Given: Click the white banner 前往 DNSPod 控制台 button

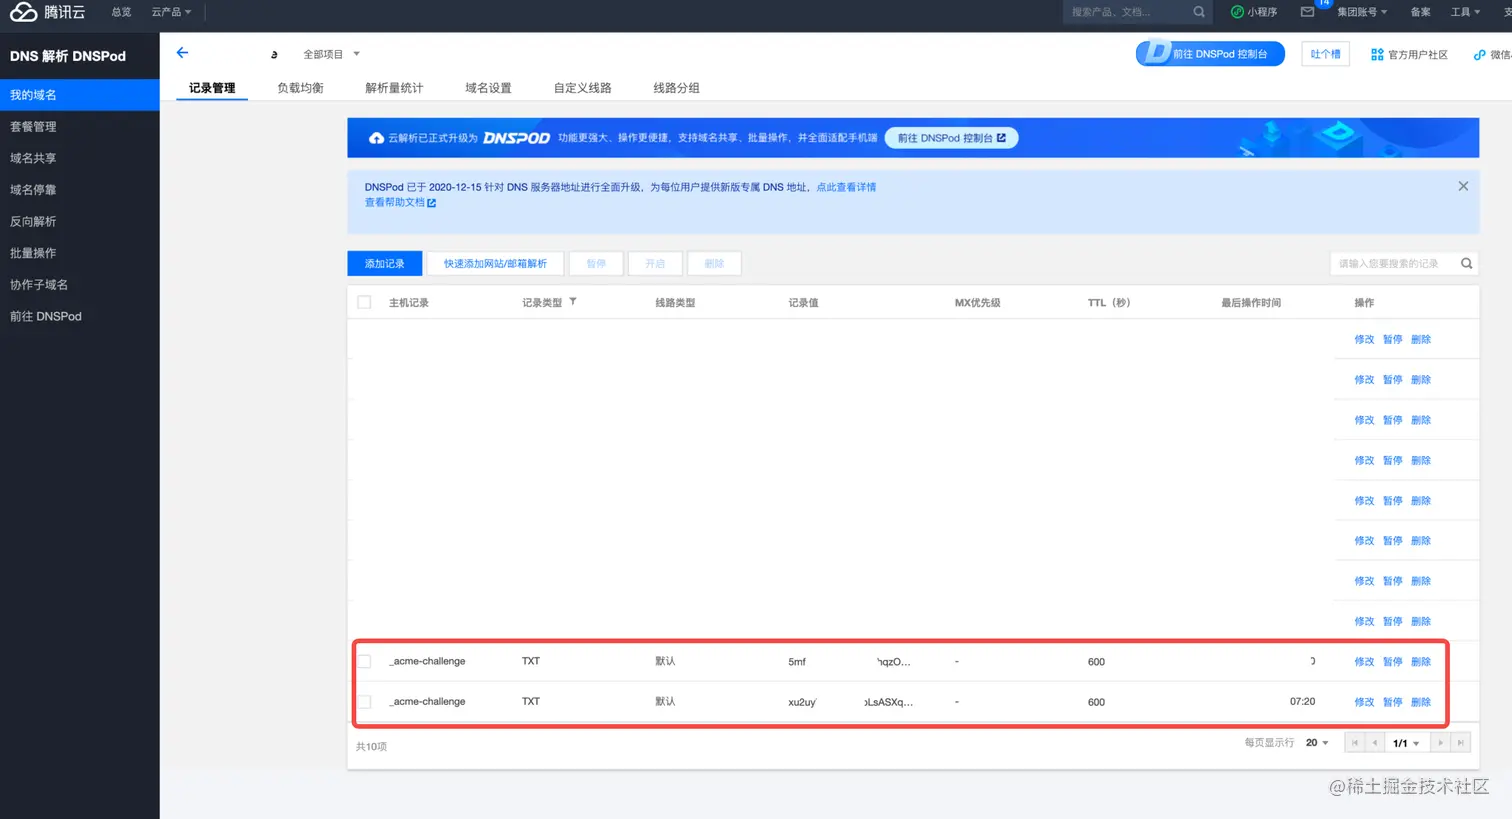Looking at the screenshot, I should (952, 138).
